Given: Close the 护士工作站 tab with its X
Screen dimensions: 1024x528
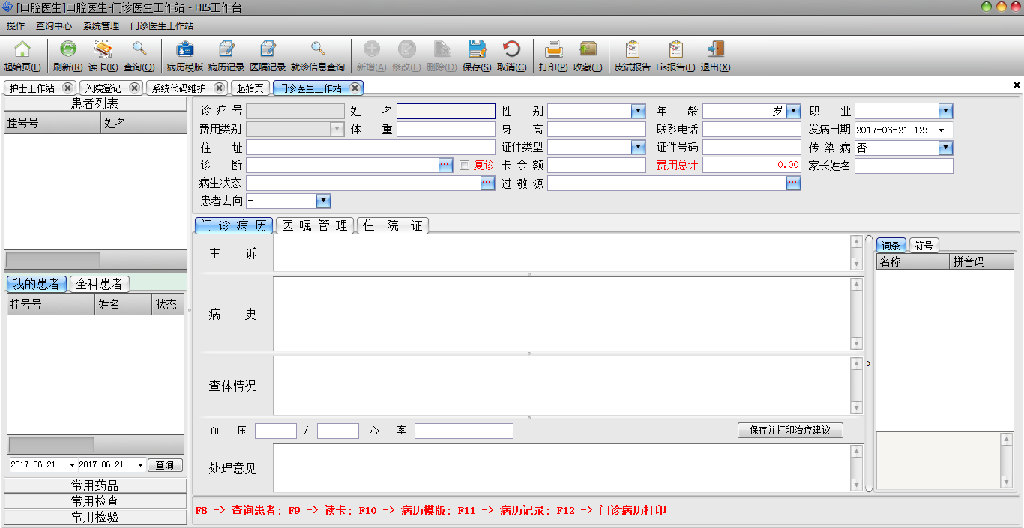Looking at the screenshot, I should 67,88.
